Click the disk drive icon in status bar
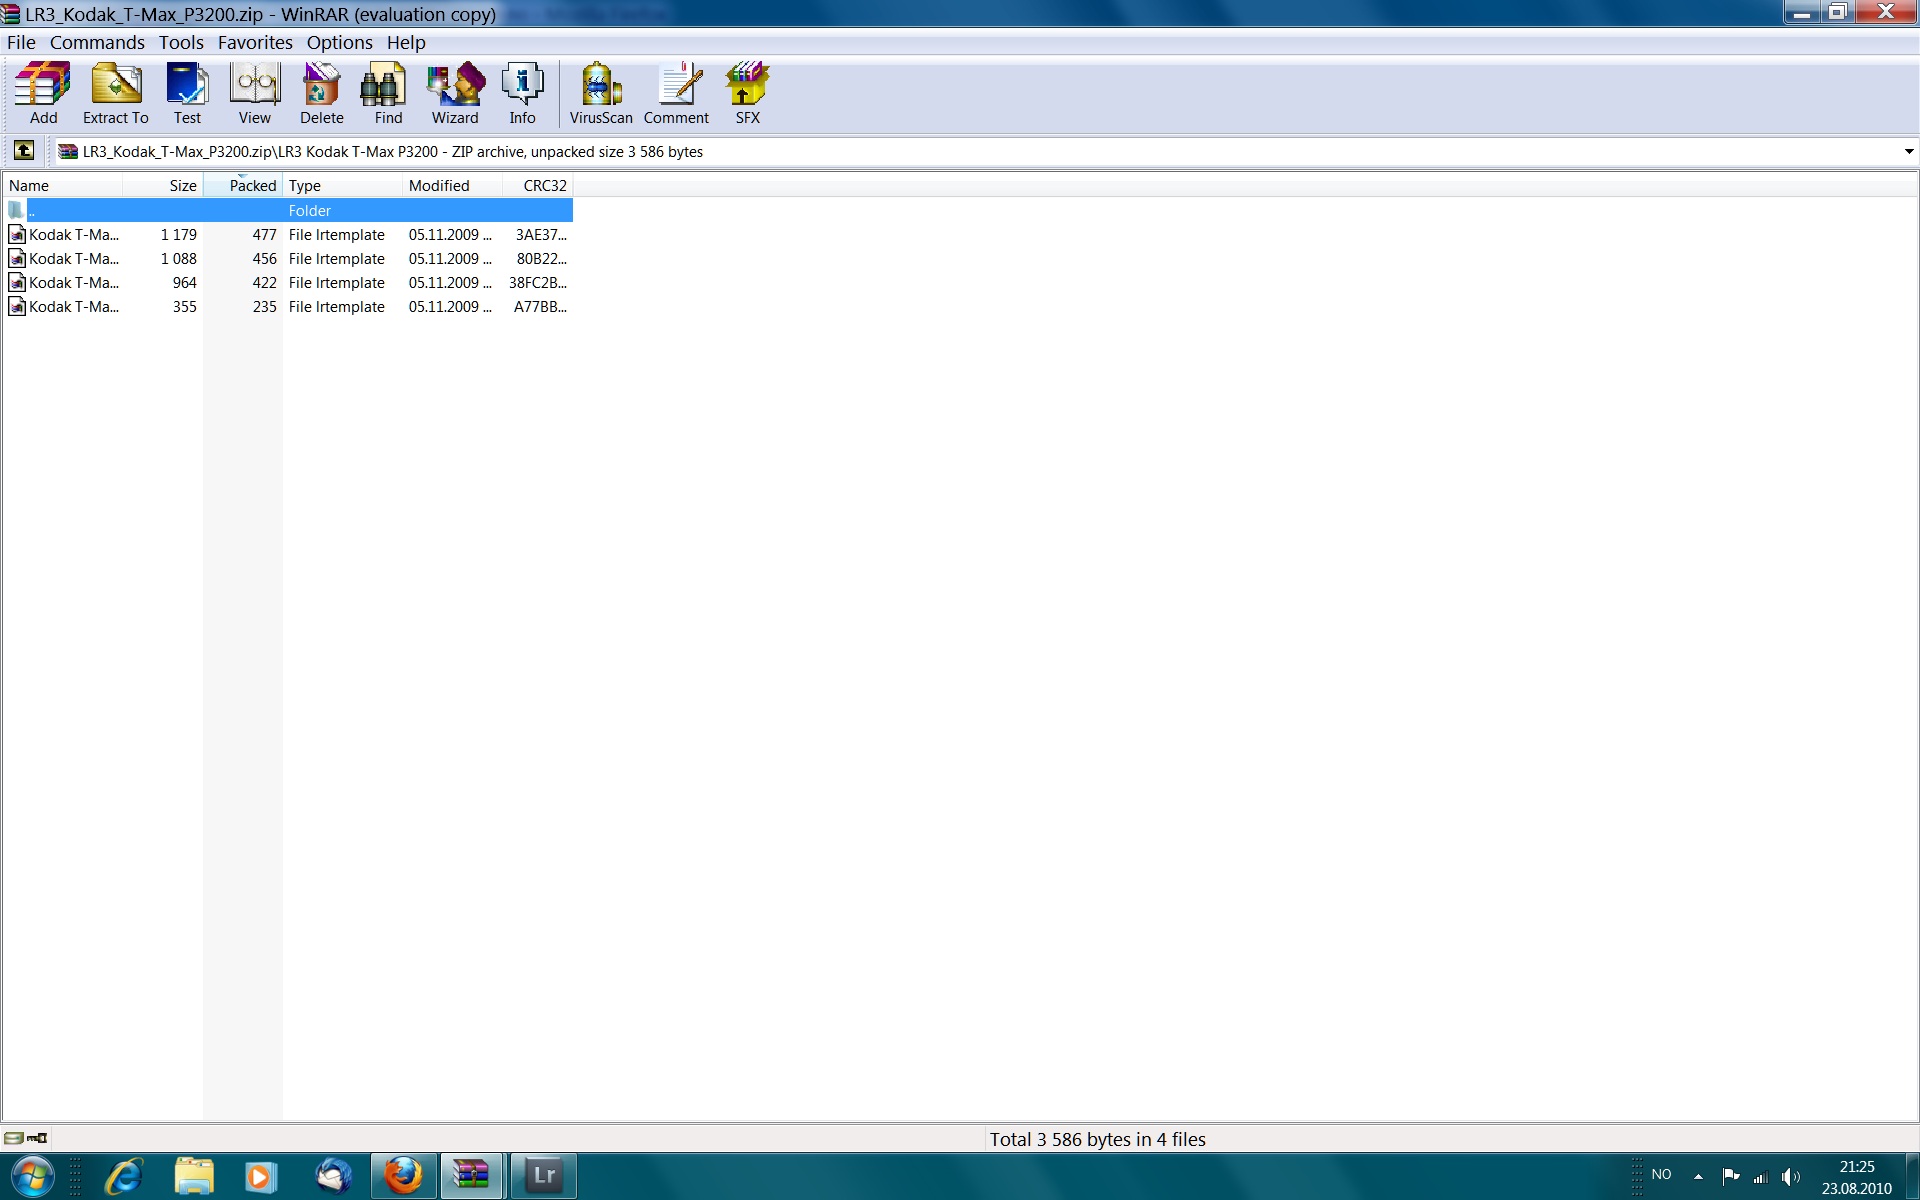 click(x=14, y=1138)
